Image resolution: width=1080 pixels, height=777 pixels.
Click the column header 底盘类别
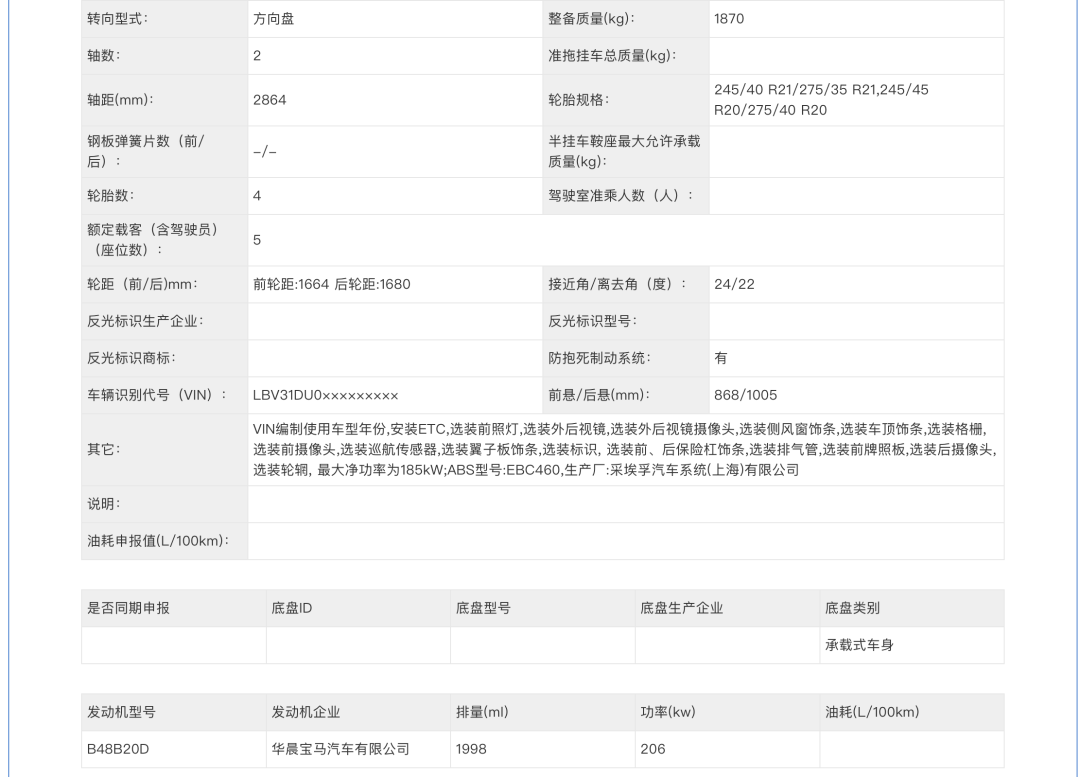(x=853, y=608)
